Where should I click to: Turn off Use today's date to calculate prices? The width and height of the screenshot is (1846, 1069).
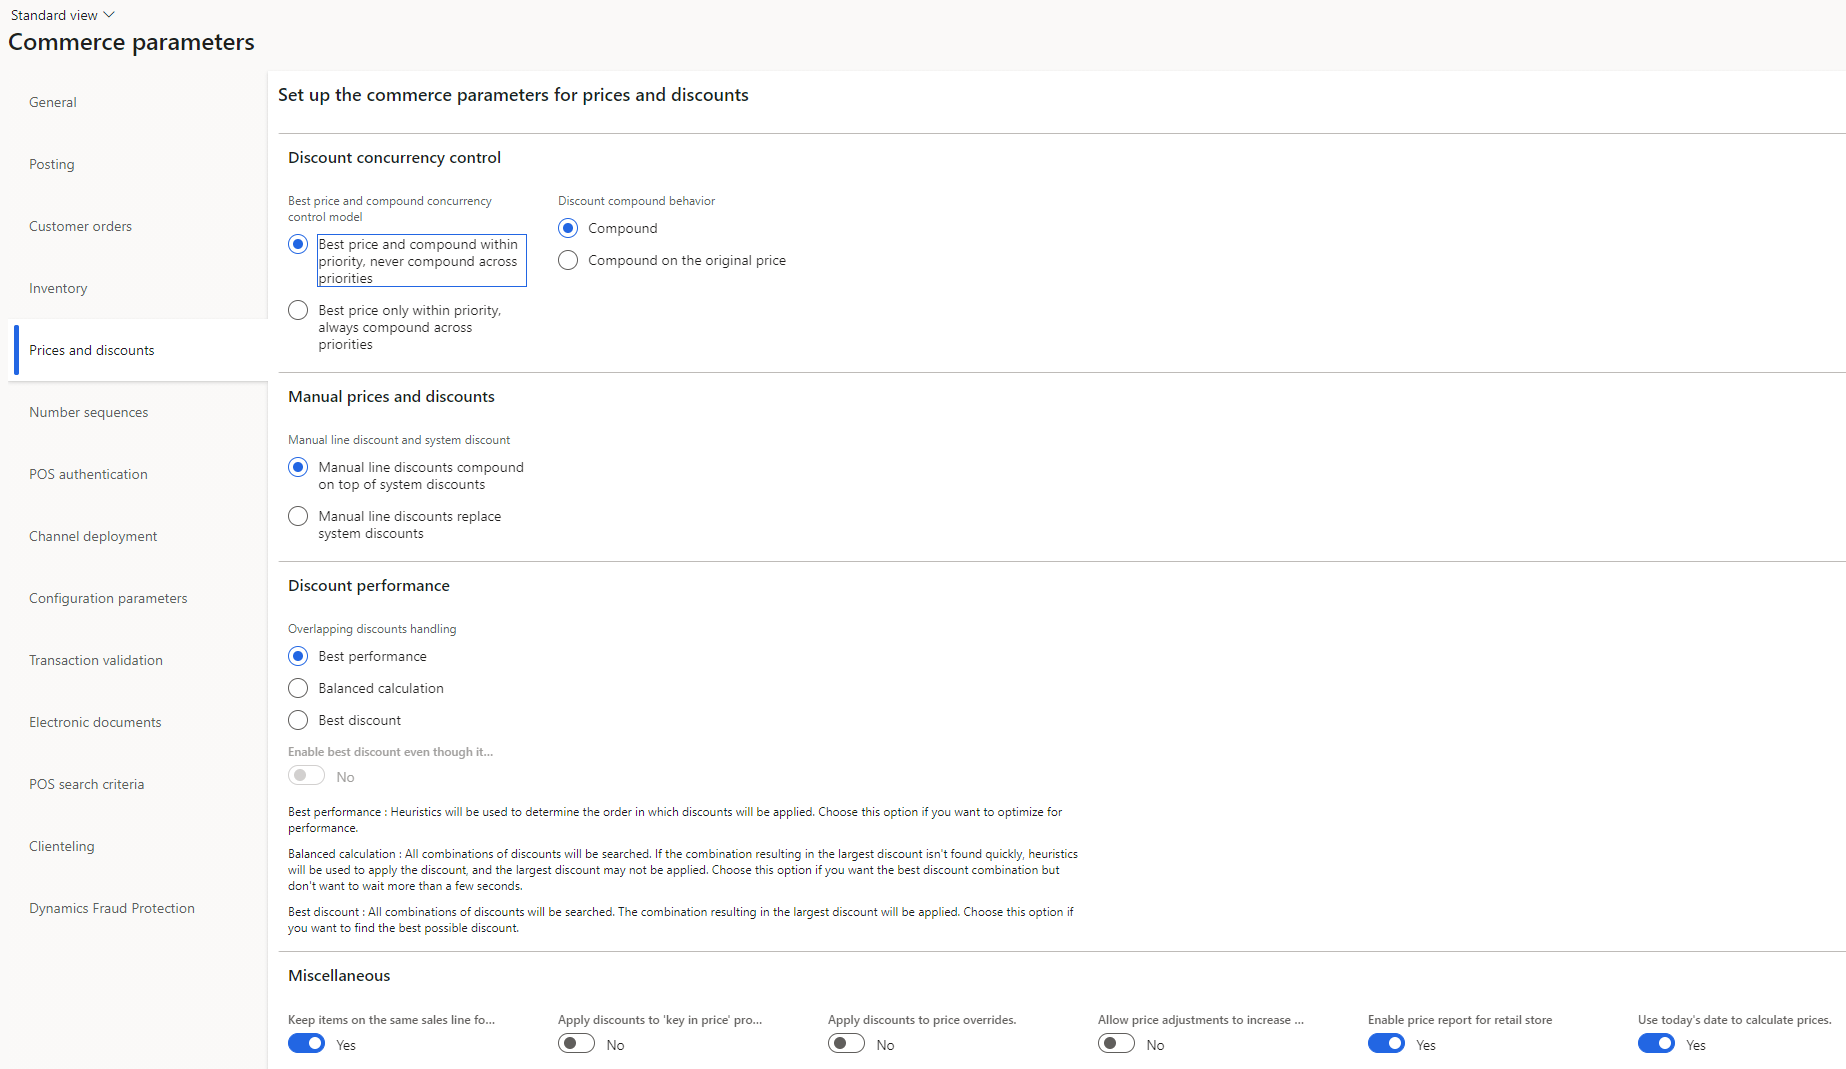tap(1656, 1044)
